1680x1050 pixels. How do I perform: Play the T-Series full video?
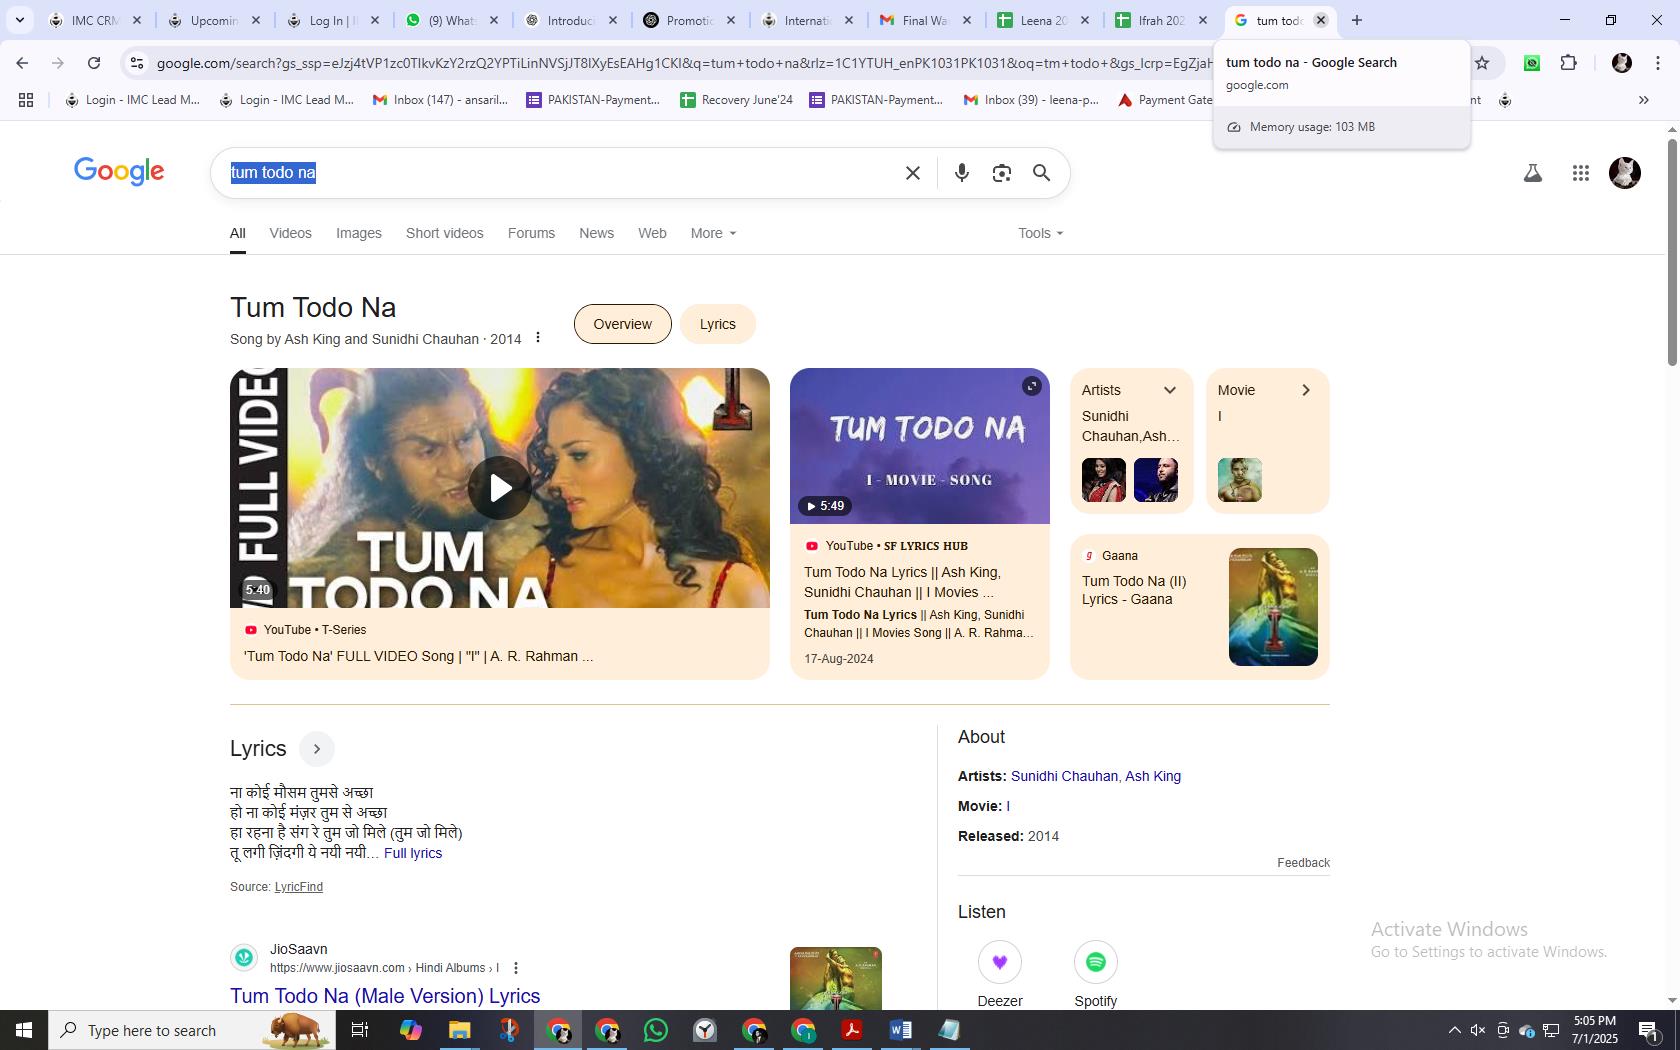tap(499, 488)
